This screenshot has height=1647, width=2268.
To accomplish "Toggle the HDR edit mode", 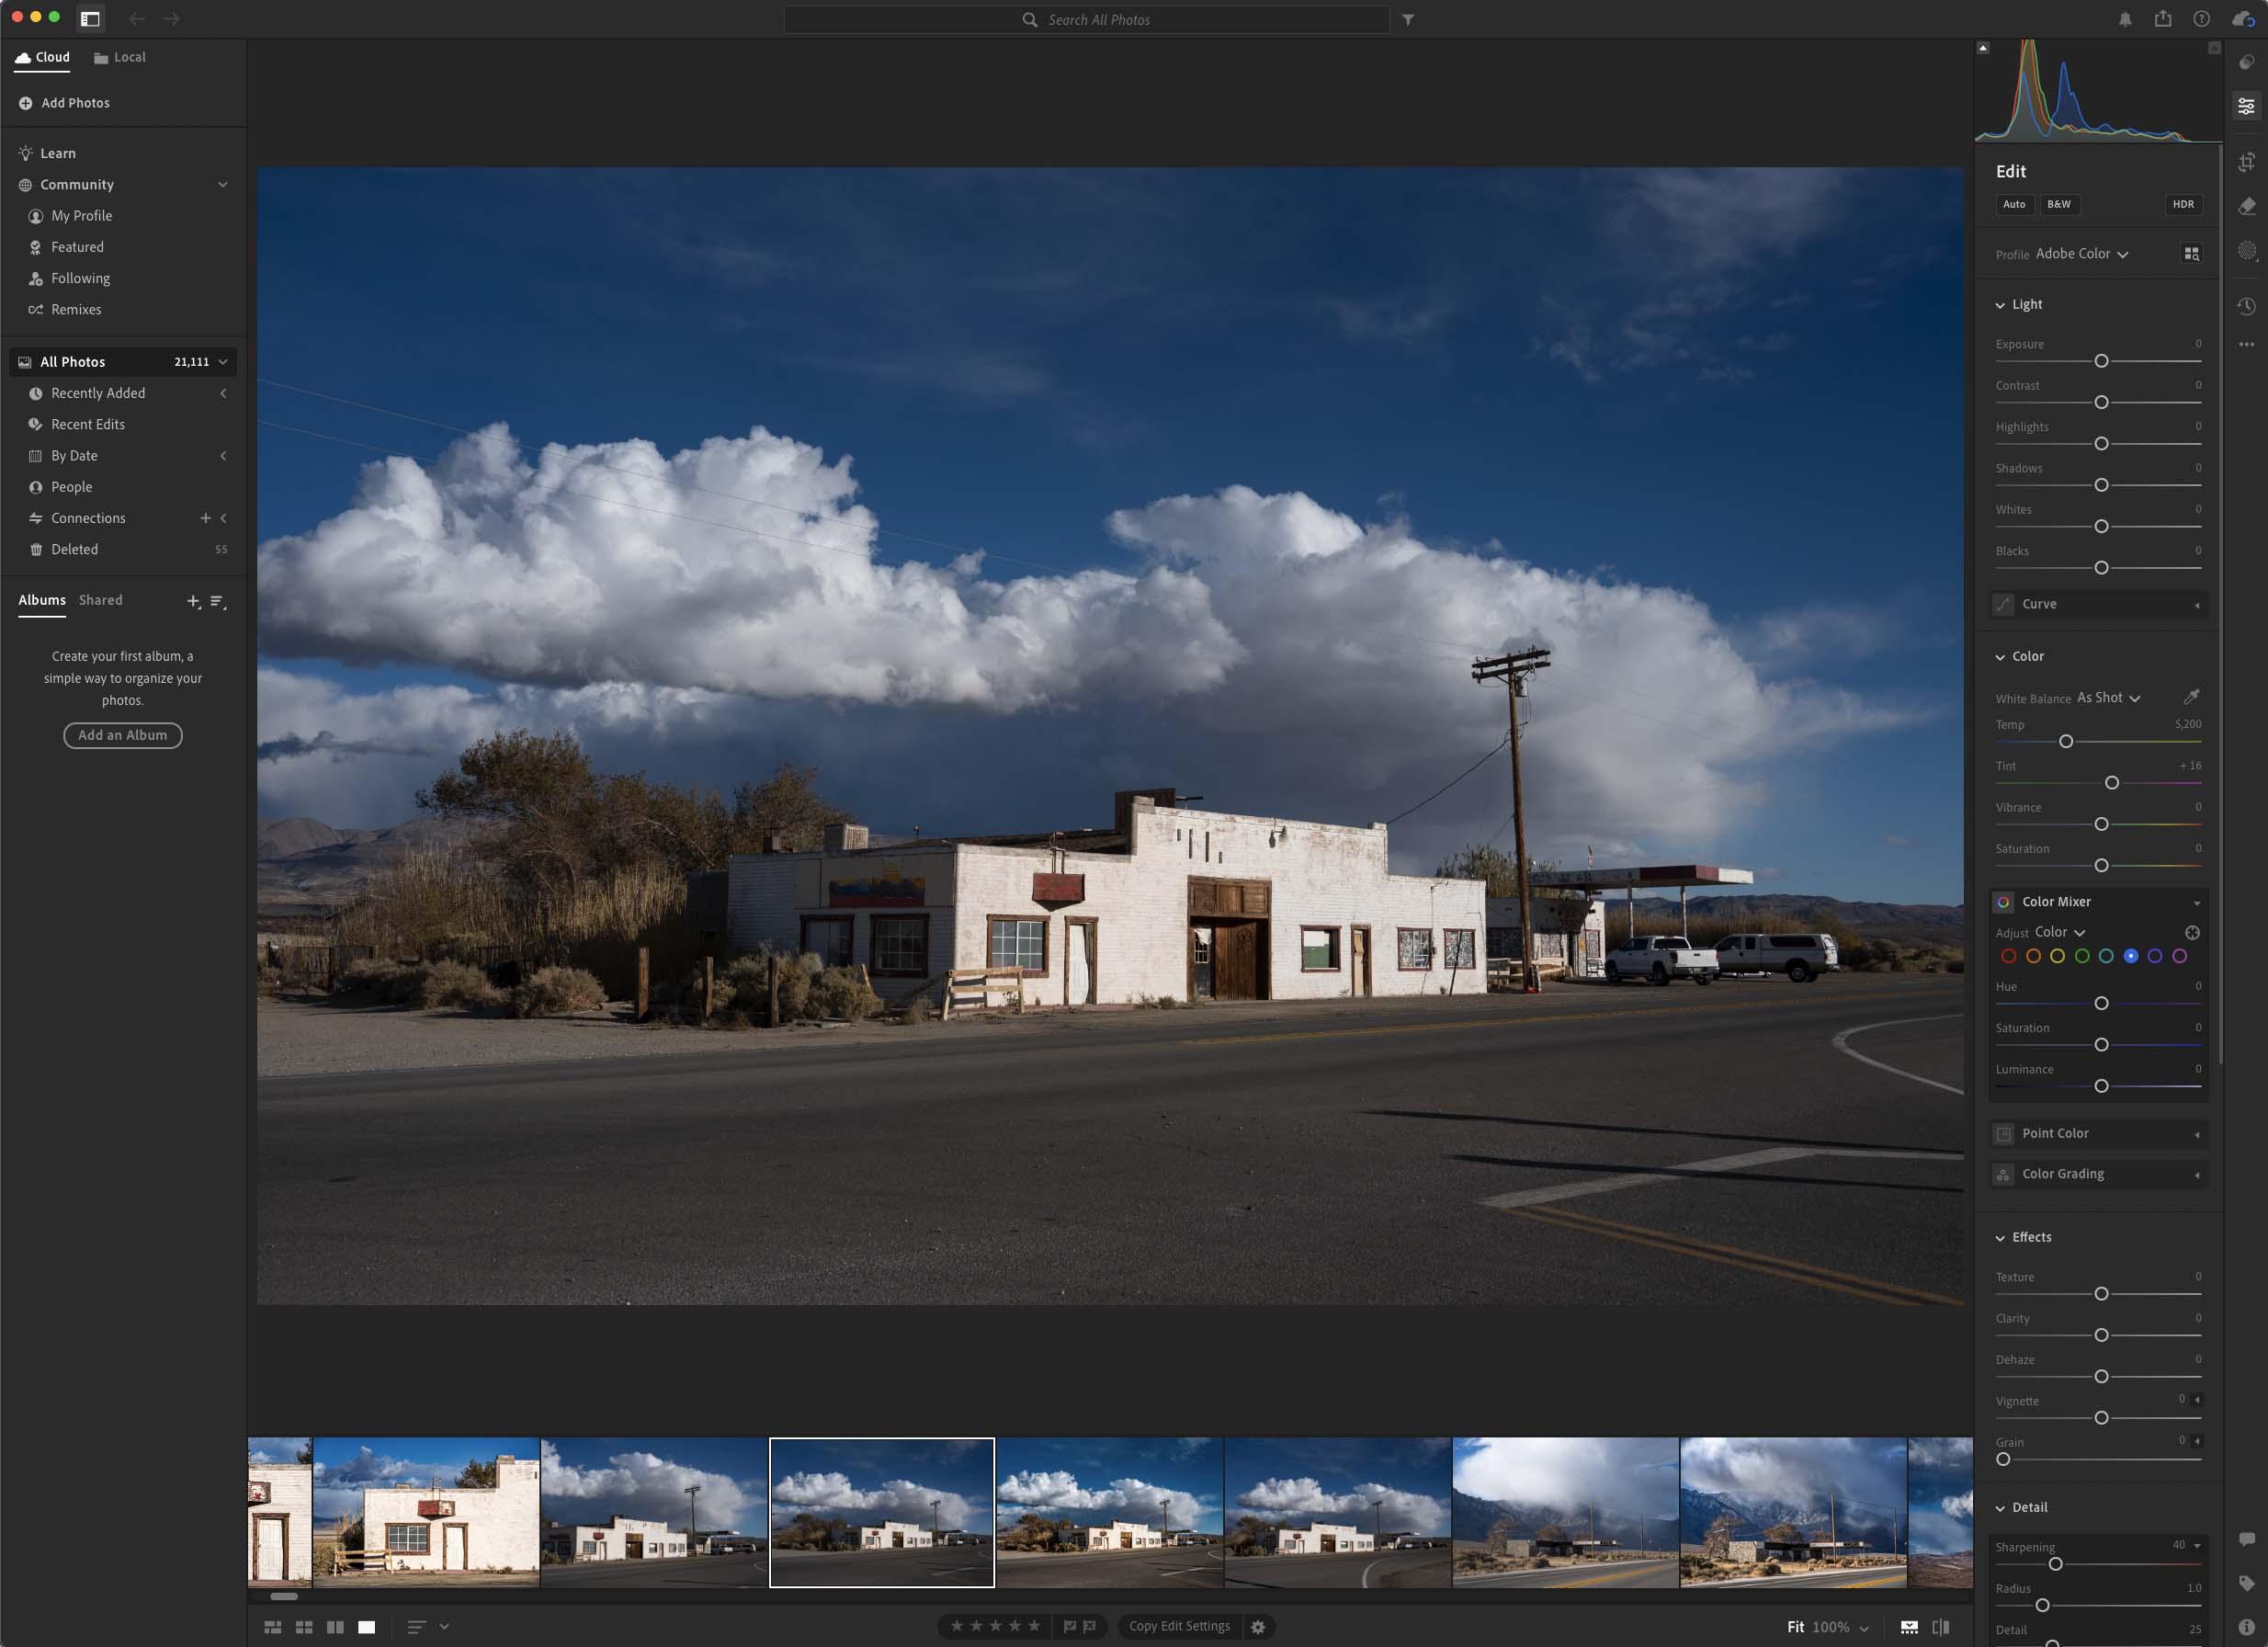I will 2182,204.
